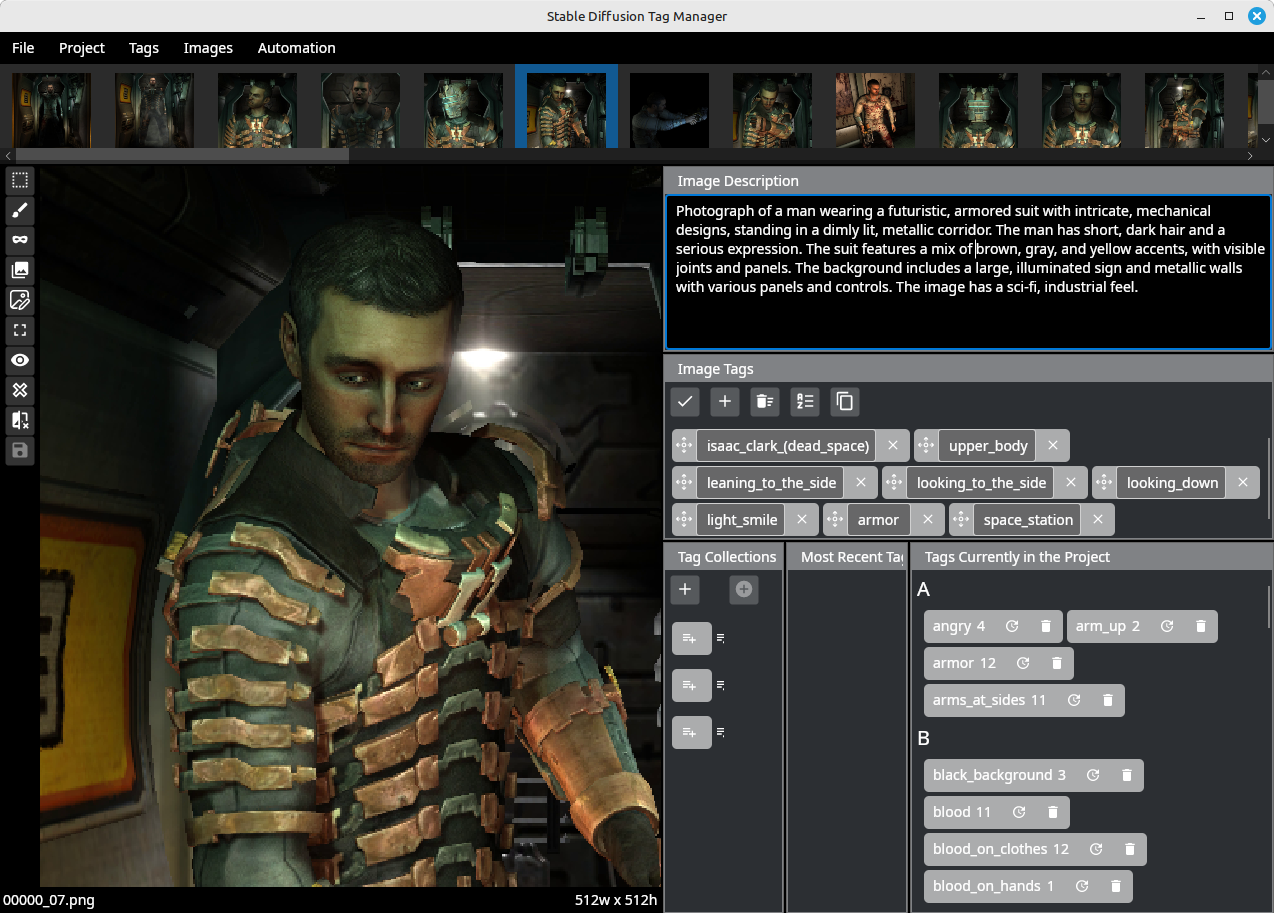Image resolution: width=1274 pixels, height=913 pixels.
Task: Open the File menu
Action: point(23,48)
